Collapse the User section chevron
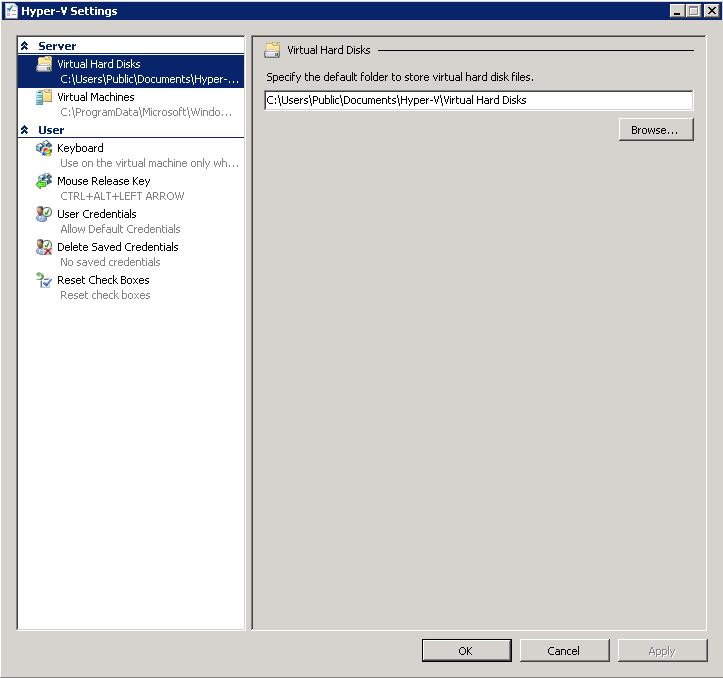 coord(25,130)
